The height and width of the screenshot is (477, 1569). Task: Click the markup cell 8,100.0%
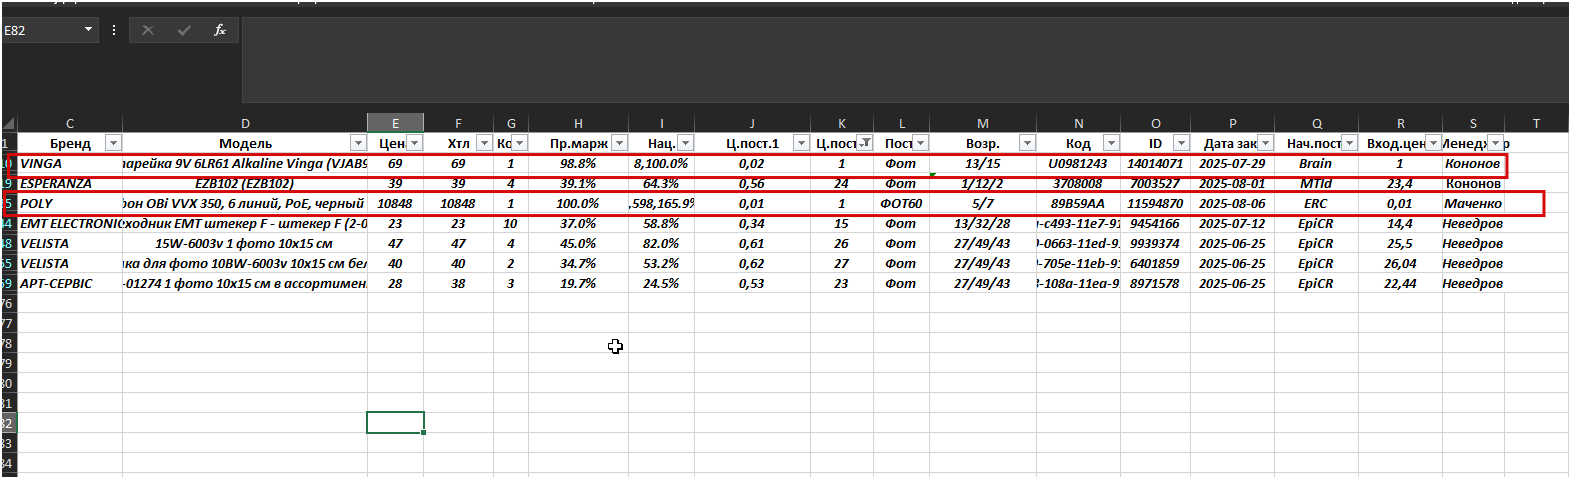point(661,163)
